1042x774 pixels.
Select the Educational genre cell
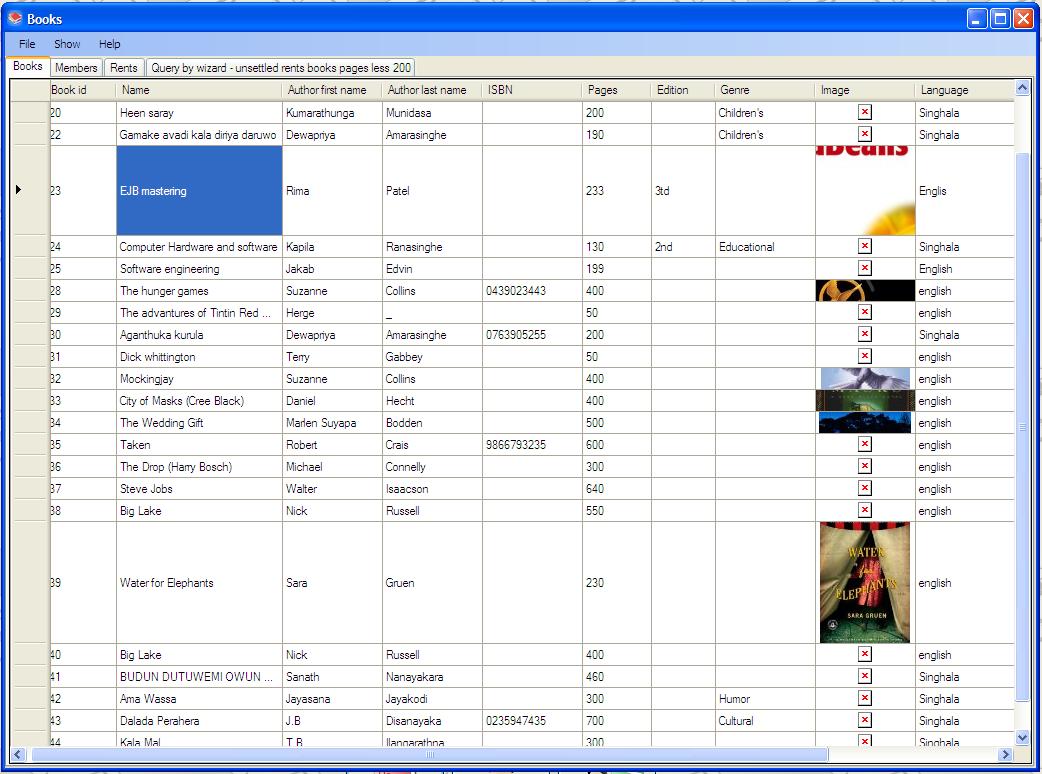[766, 246]
